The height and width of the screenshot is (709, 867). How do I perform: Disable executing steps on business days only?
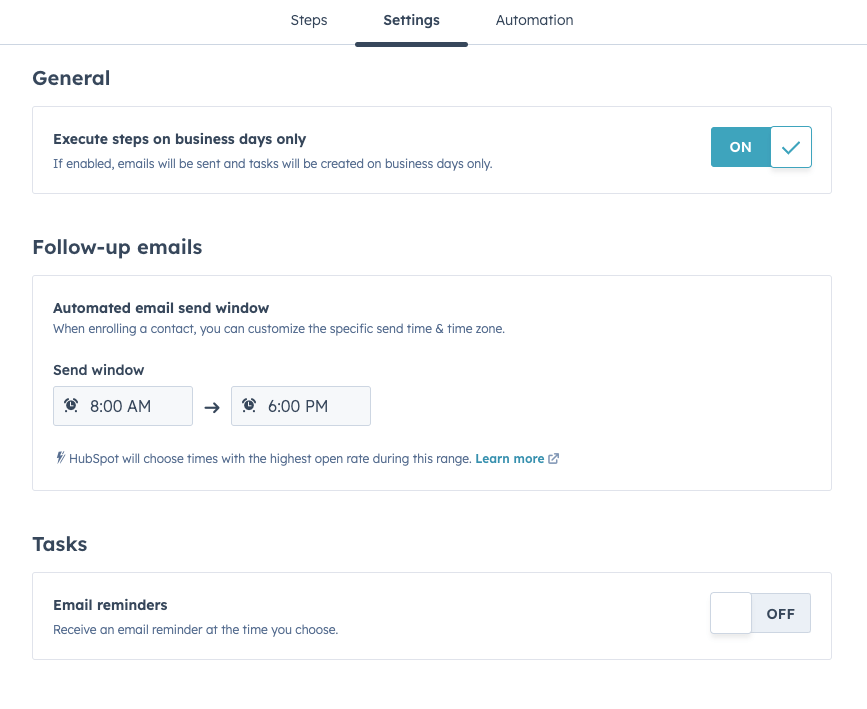click(x=761, y=146)
